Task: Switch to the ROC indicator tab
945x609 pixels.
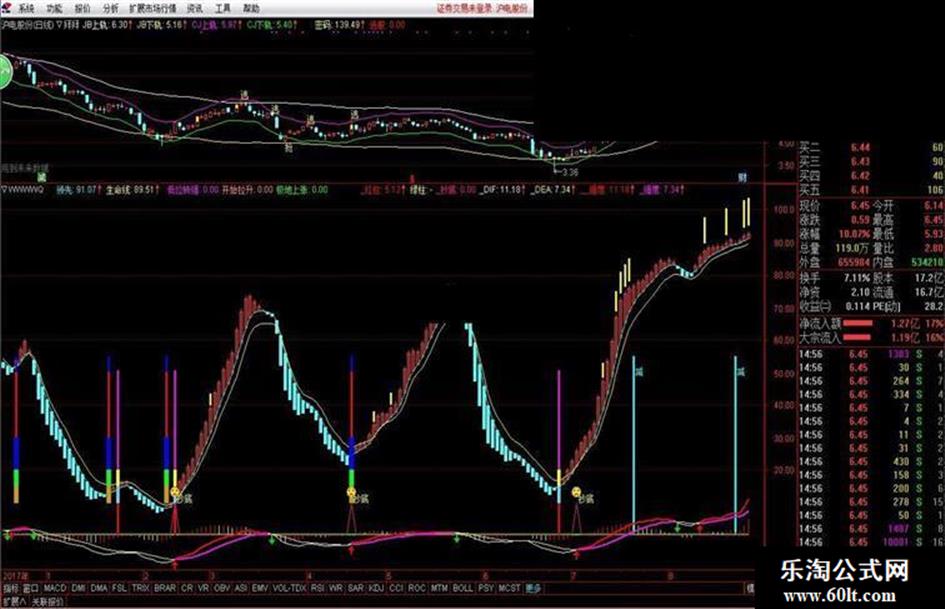Action: (416, 587)
